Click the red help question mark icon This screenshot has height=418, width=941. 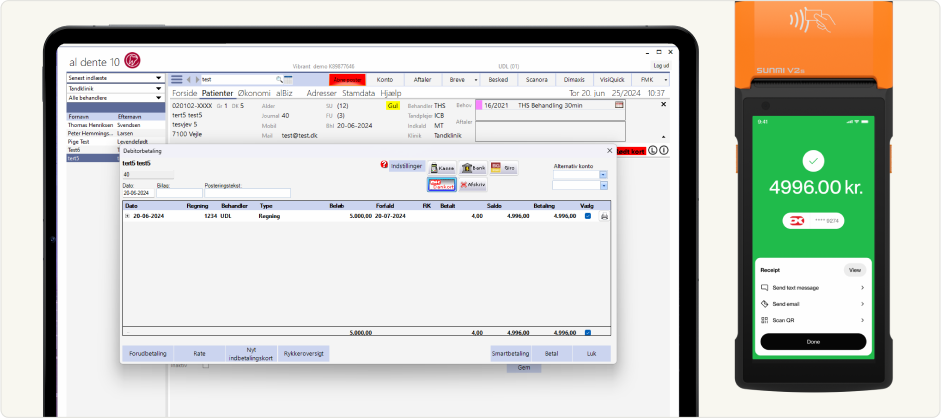pyautogui.click(x=384, y=165)
